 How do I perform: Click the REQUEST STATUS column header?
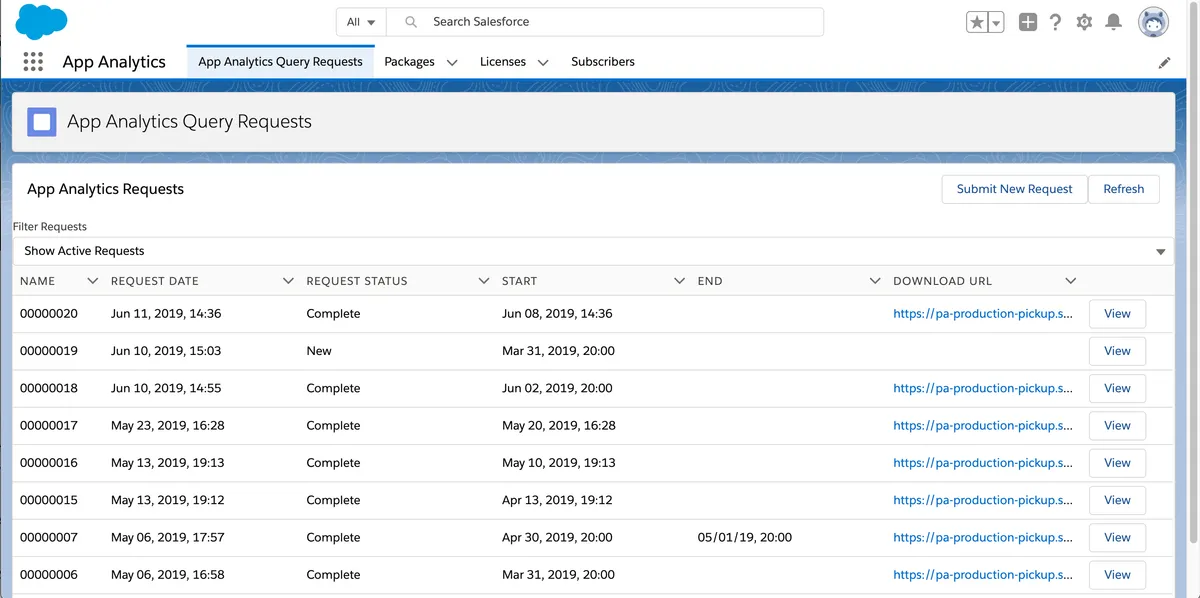click(x=357, y=281)
